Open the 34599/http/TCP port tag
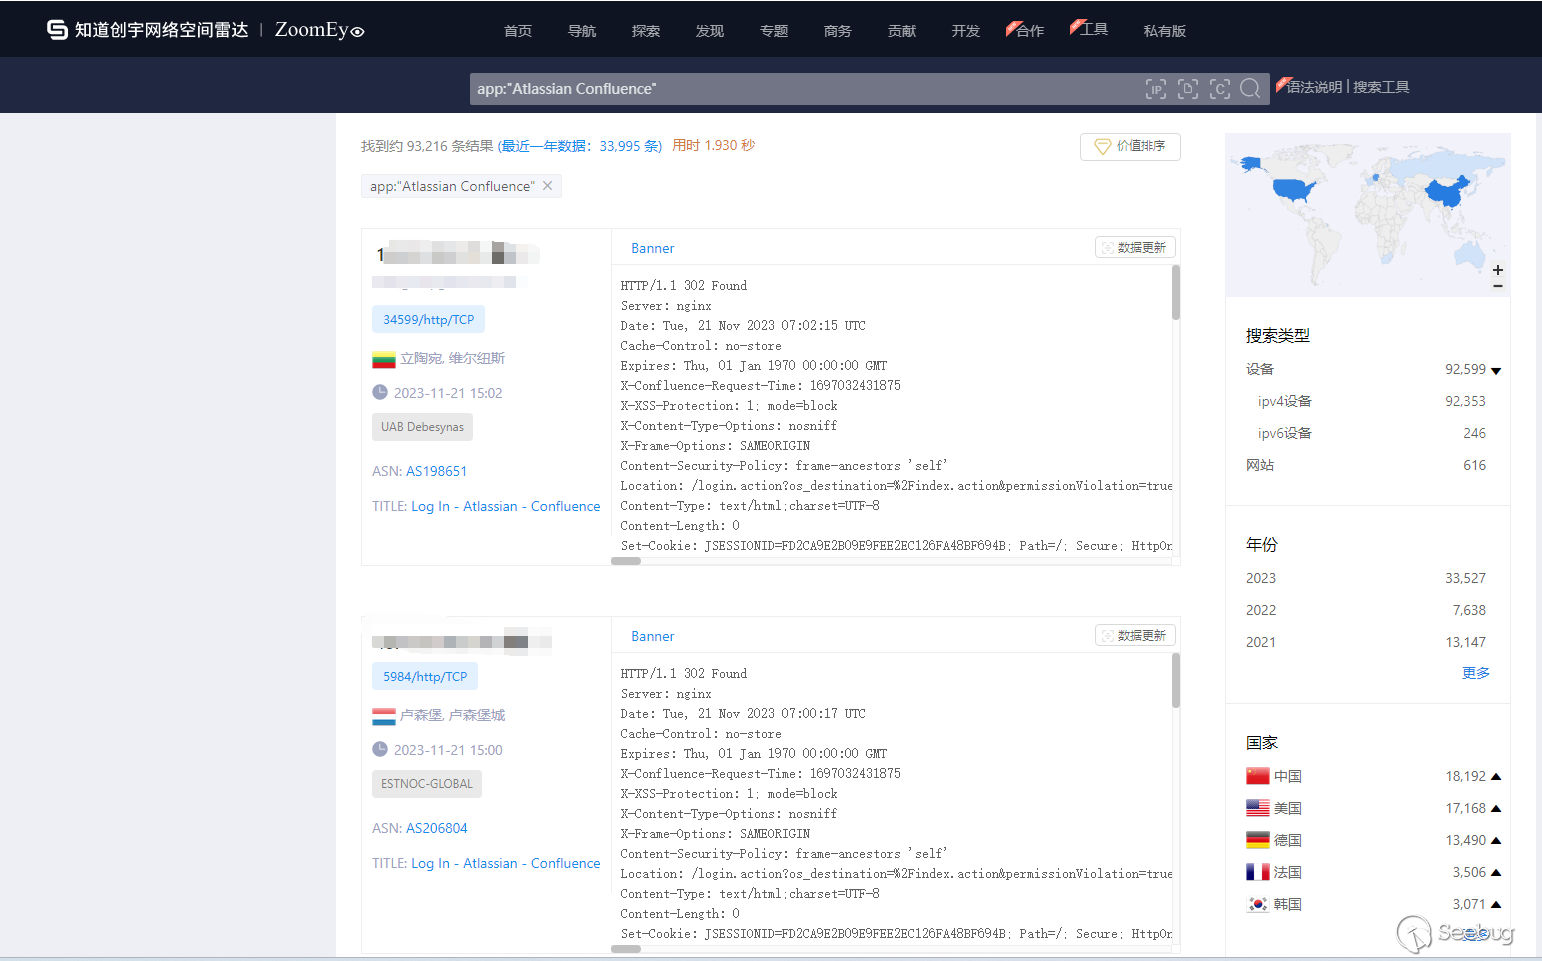The image size is (1542, 961). click(428, 319)
